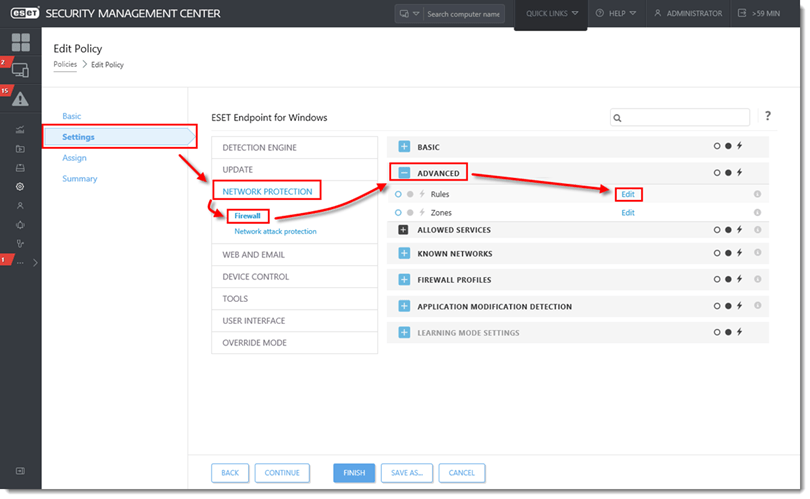810x499 pixels.
Task: Click the lightning Force flag on Basic section
Action: tap(739, 146)
